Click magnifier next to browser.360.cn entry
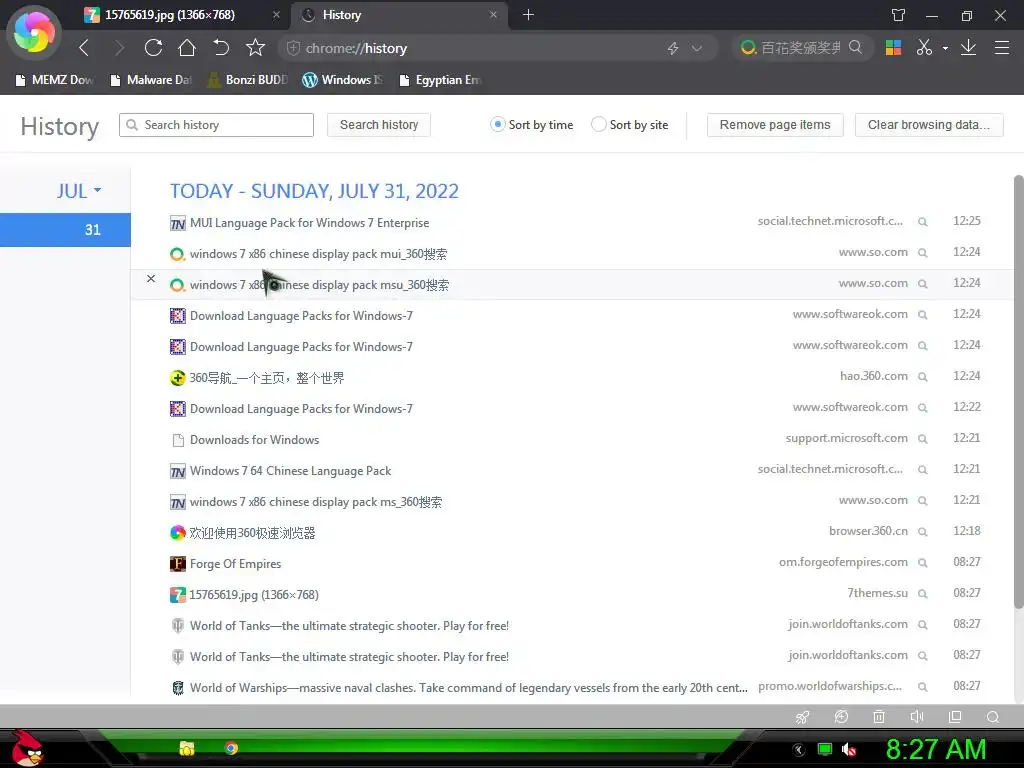The width and height of the screenshot is (1024, 768). [x=923, y=532]
